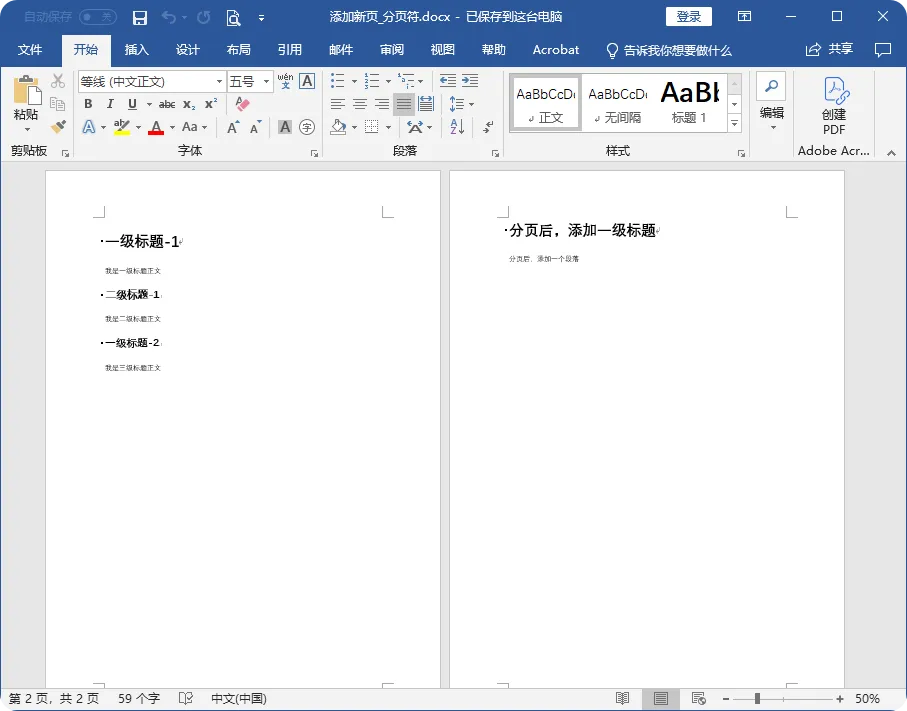The height and width of the screenshot is (711, 907).
Task: Open the font size 五号 dropdown
Action: pos(266,82)
